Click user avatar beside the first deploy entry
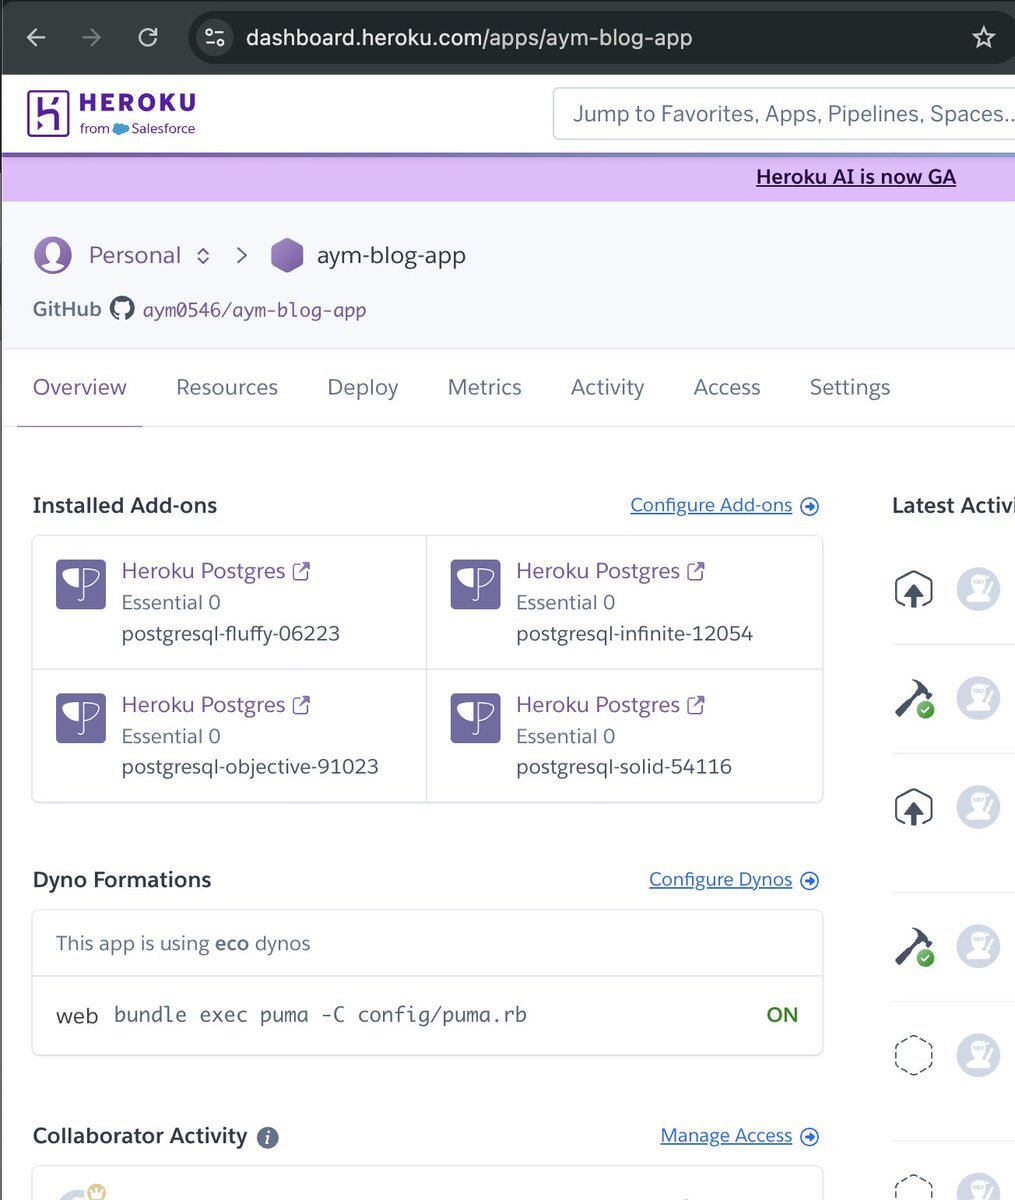Image resolution: width=1015 pixels, height=1200 pixels. coord(978,589)
